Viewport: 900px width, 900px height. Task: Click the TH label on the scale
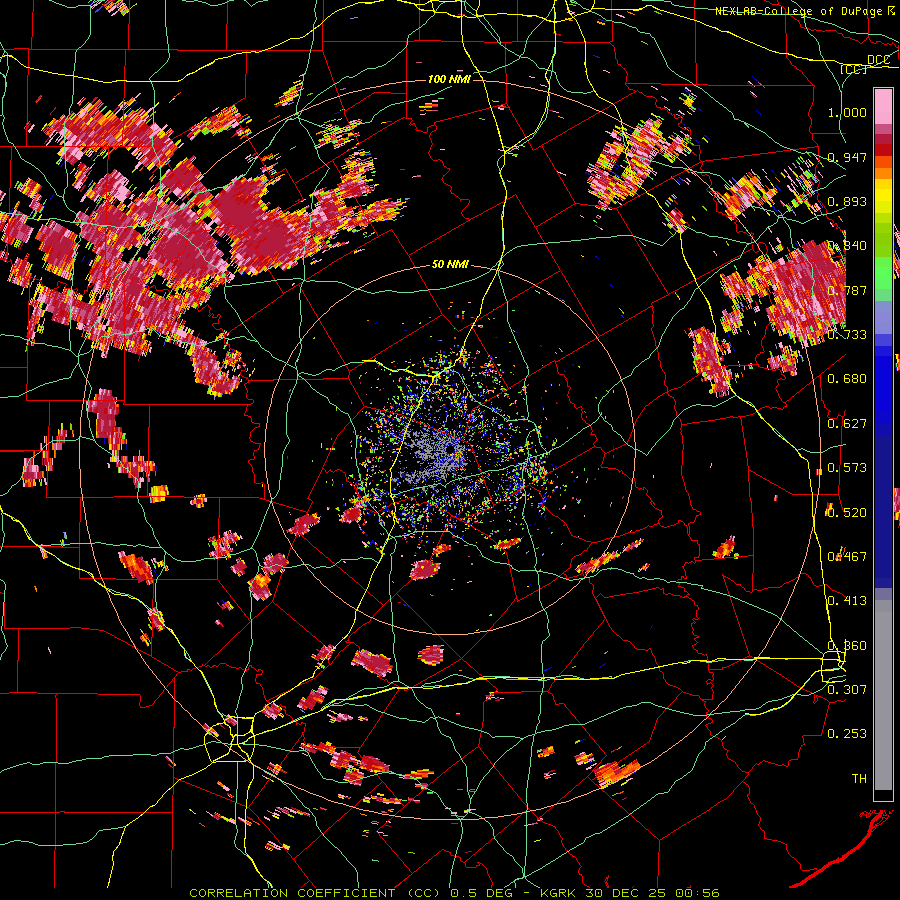tap(859, 779)
